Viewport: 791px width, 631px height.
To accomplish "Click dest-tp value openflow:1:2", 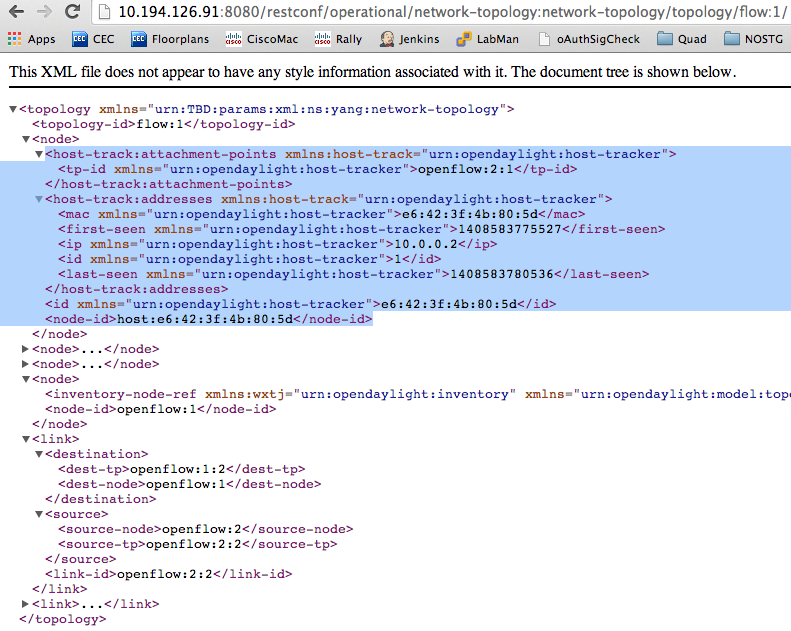I will pyautogui.click(x=178, y=469).
